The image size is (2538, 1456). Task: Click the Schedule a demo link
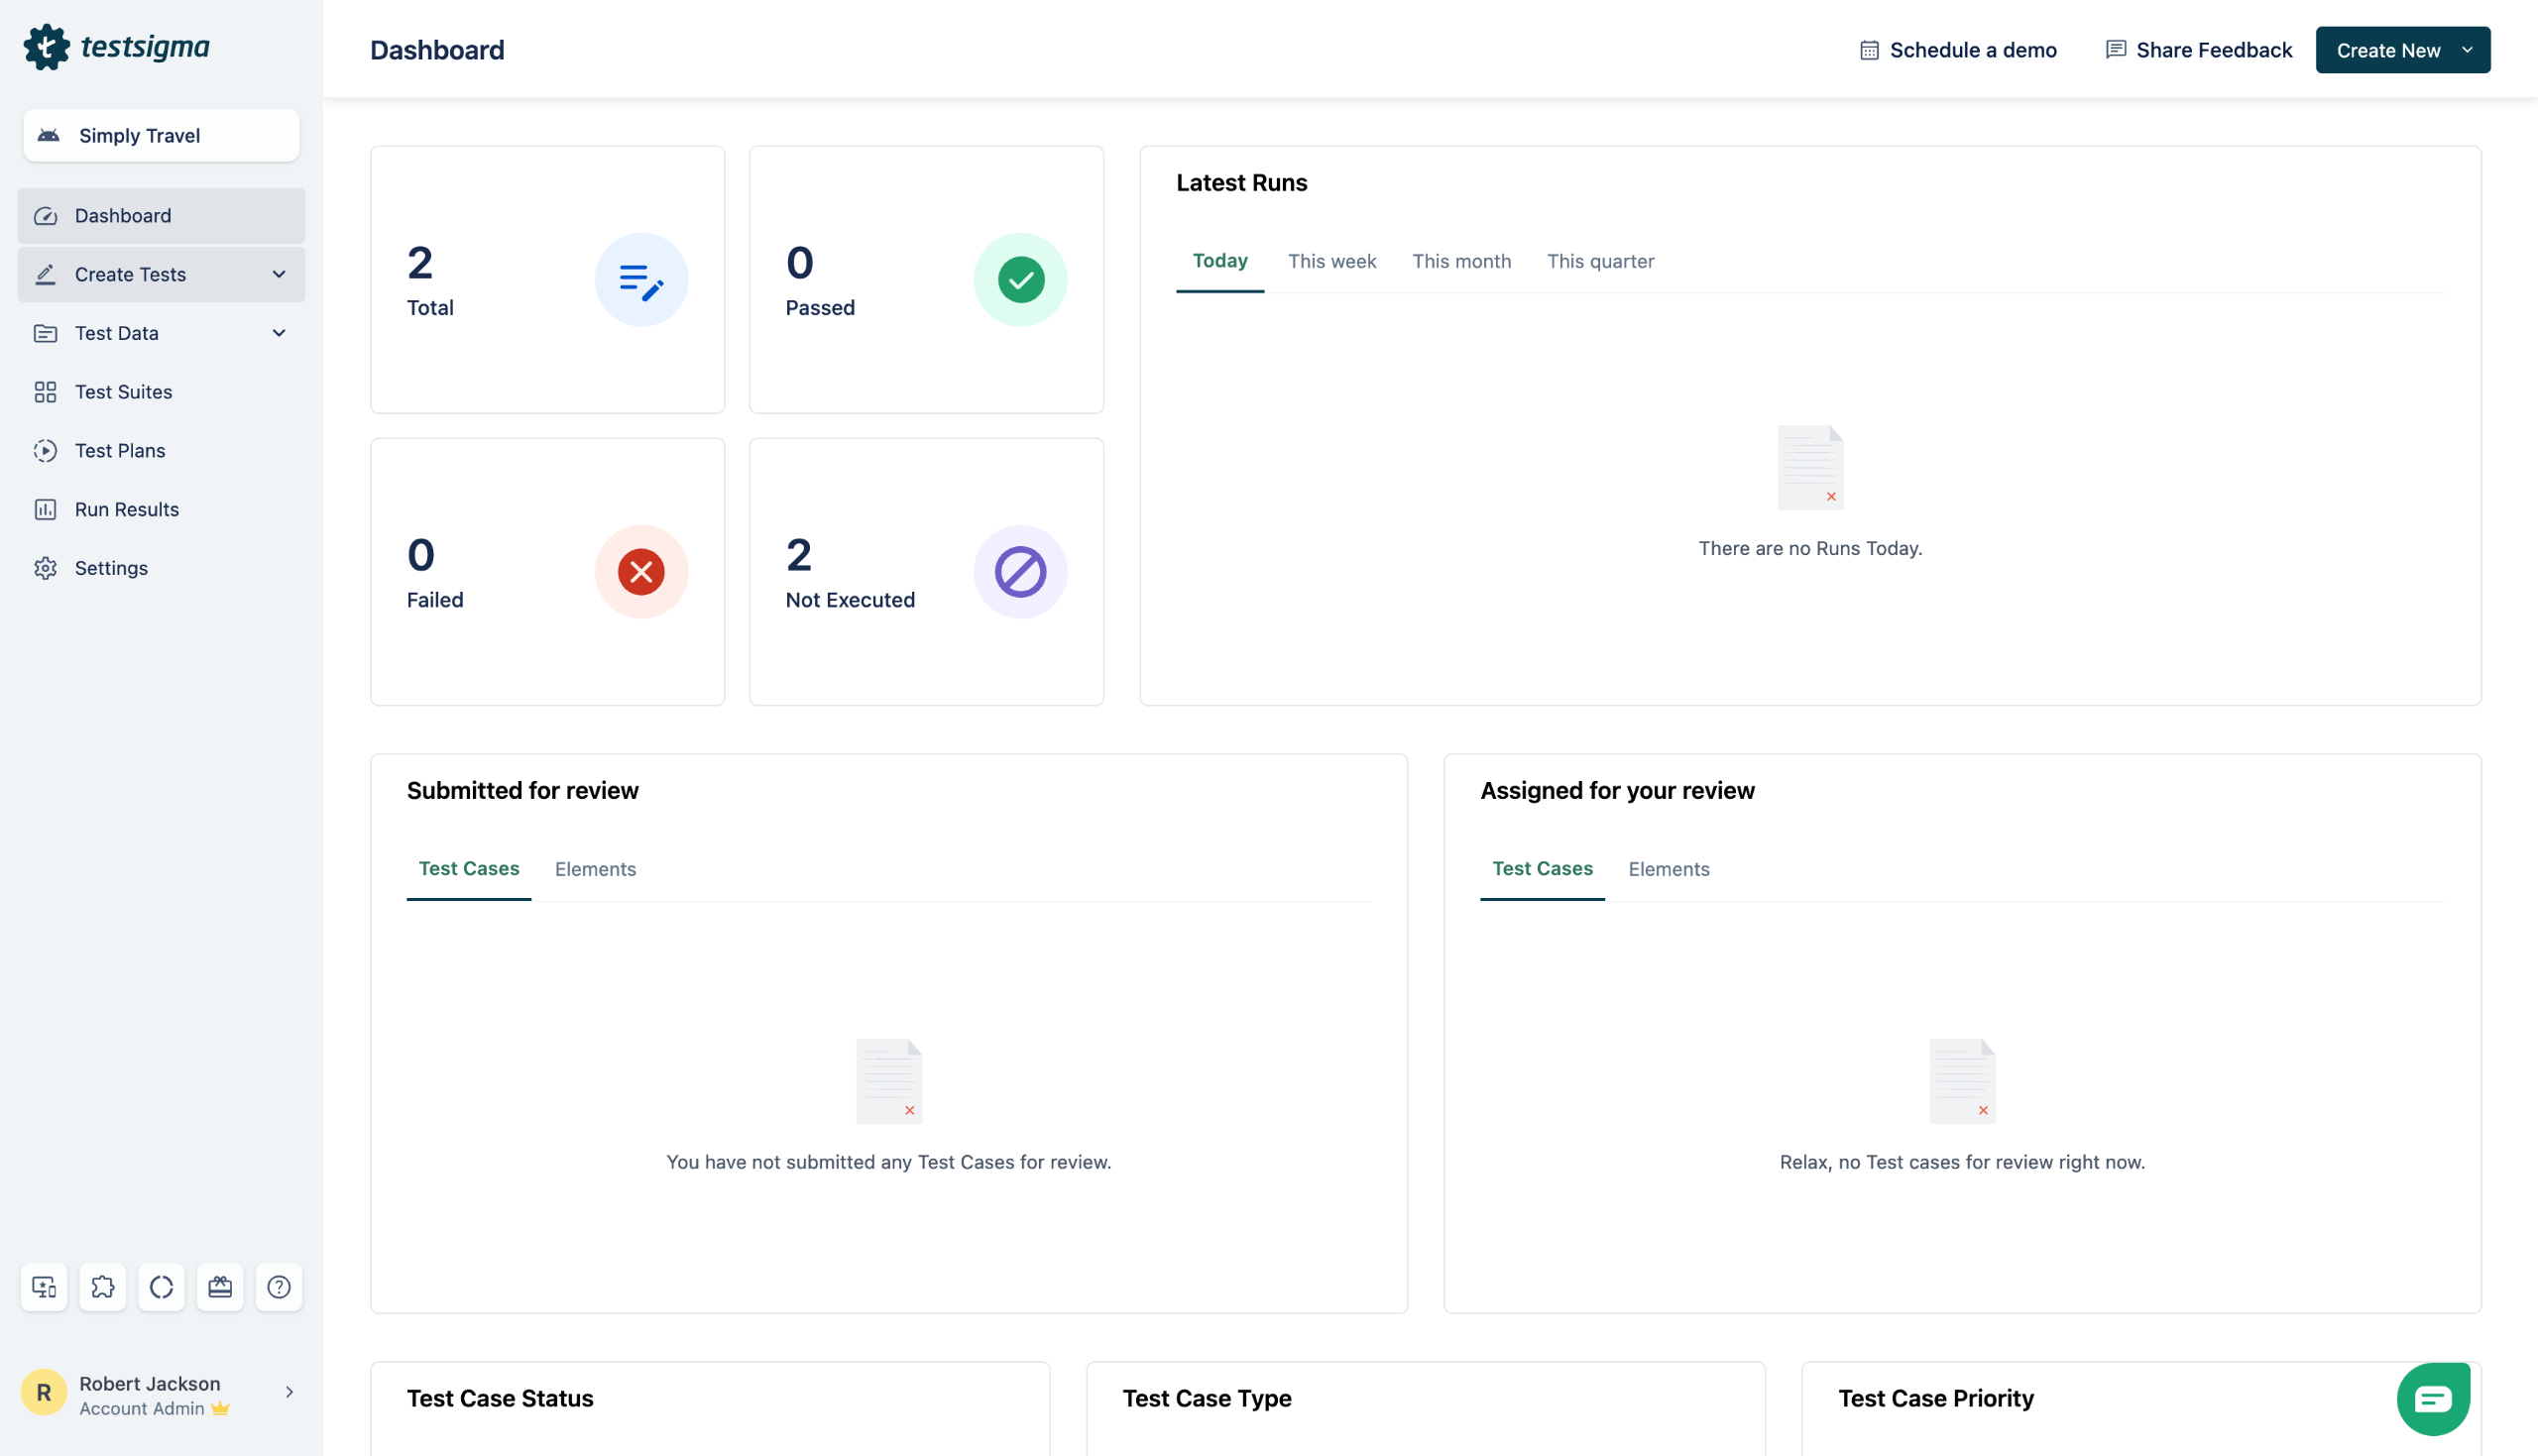click(x=1957, y=50)
